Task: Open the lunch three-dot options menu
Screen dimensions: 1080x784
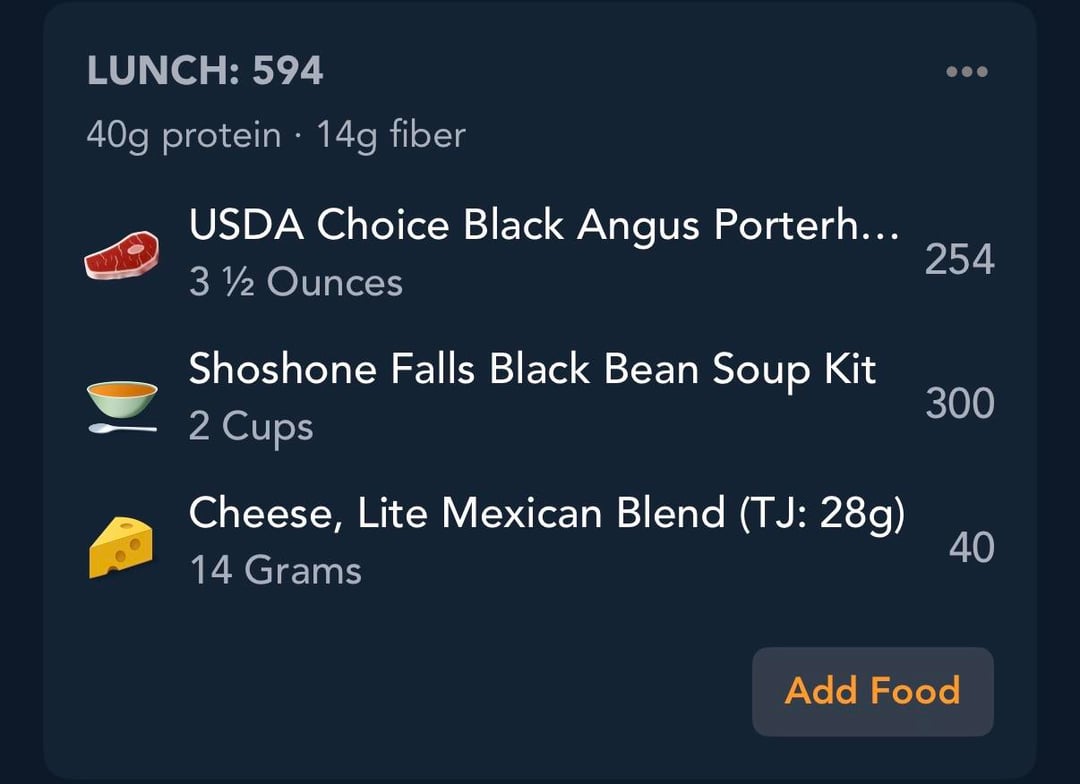Action: 966,72
